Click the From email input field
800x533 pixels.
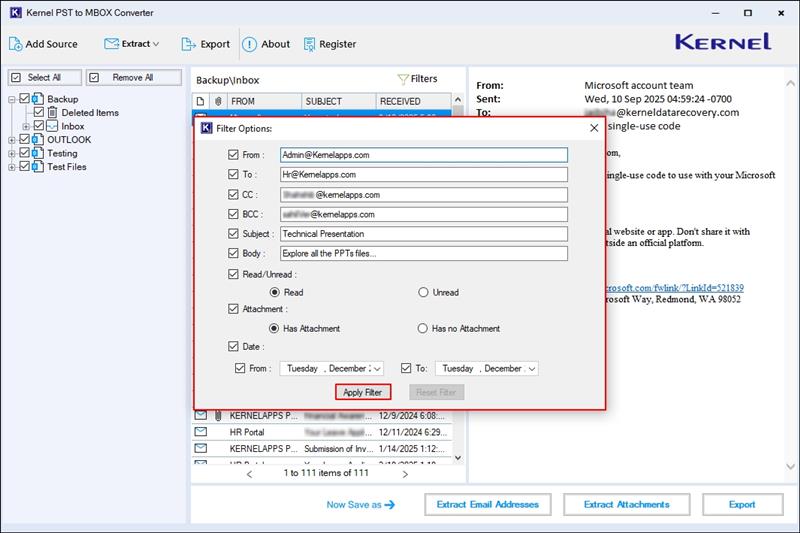(424, 155)
